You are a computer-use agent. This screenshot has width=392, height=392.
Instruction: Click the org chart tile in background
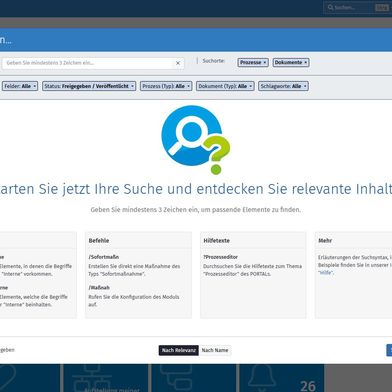pos(106,378)
